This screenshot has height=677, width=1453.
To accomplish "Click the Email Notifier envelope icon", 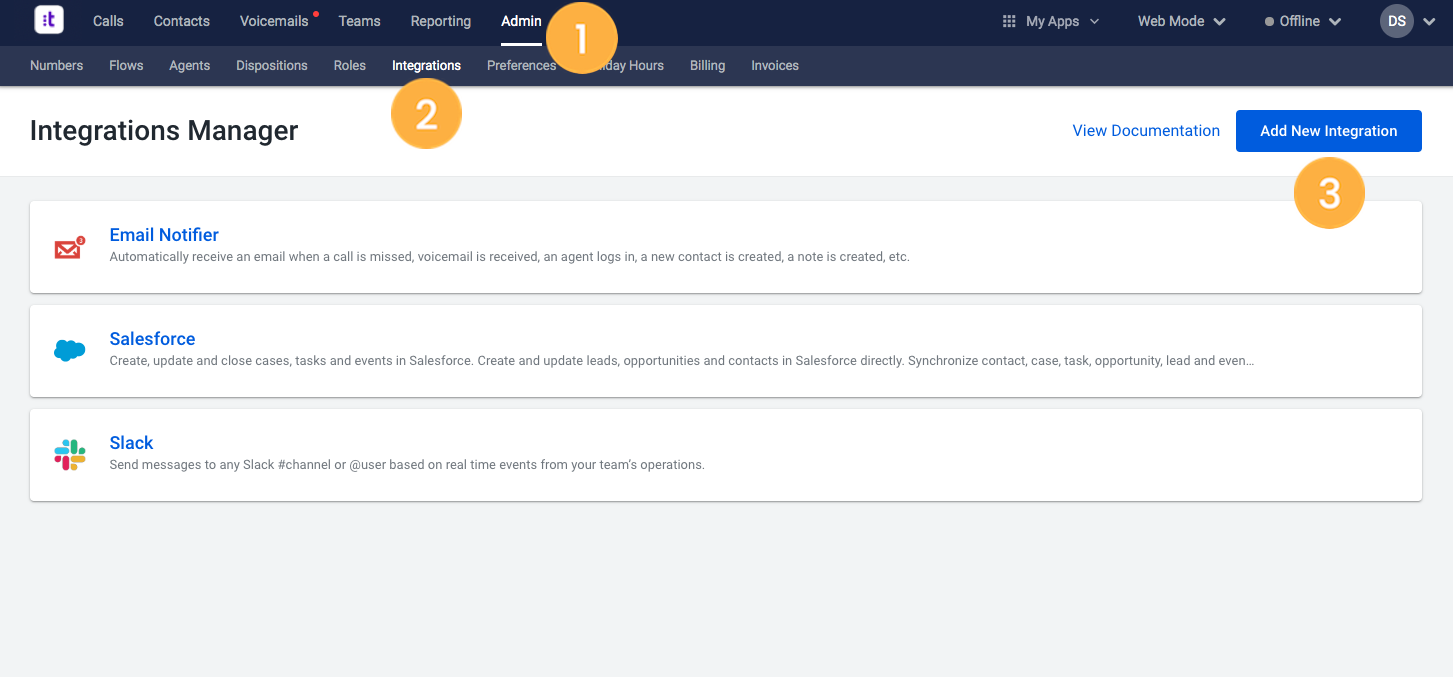I will [69, 246].
